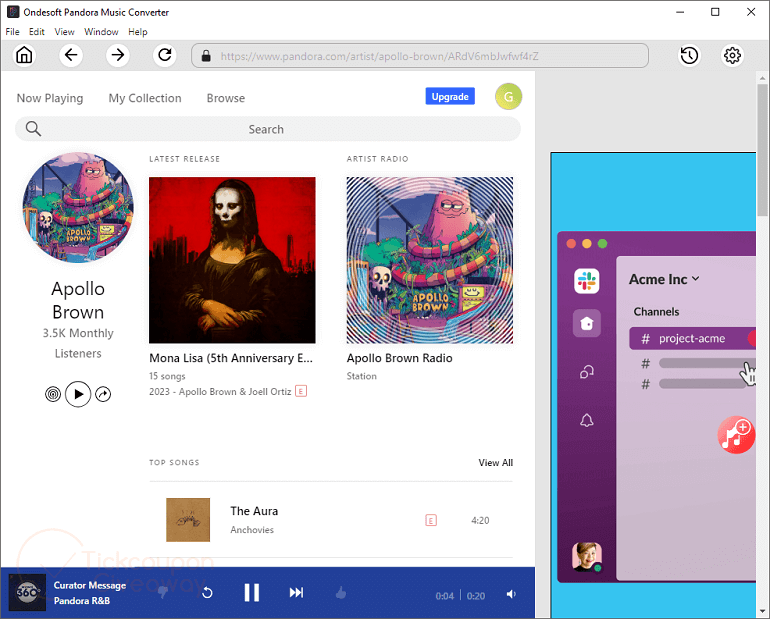770x619 pixels.
Task: Click the URL address bar
Action: click(x=420, y=56)
